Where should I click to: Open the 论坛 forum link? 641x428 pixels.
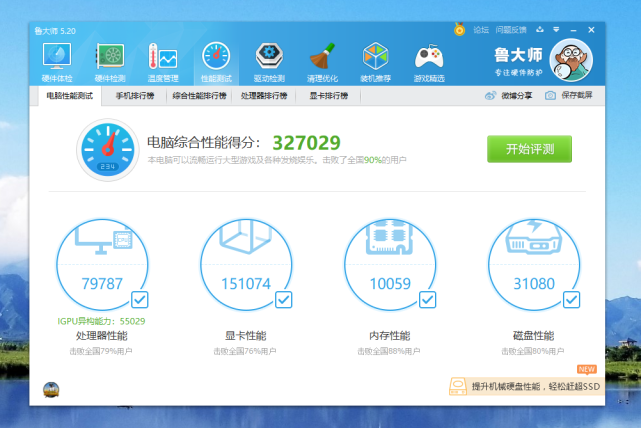pos(481,30)
